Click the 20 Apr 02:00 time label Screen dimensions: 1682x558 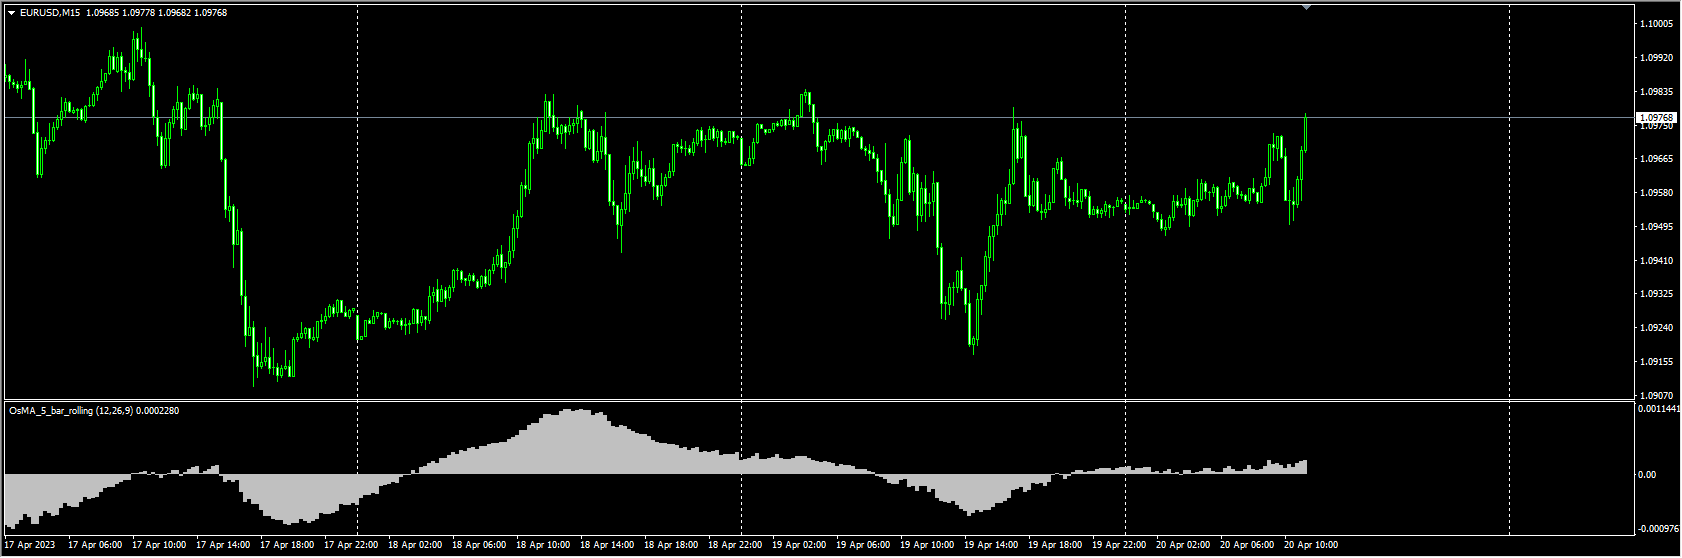pos(1185,546)
